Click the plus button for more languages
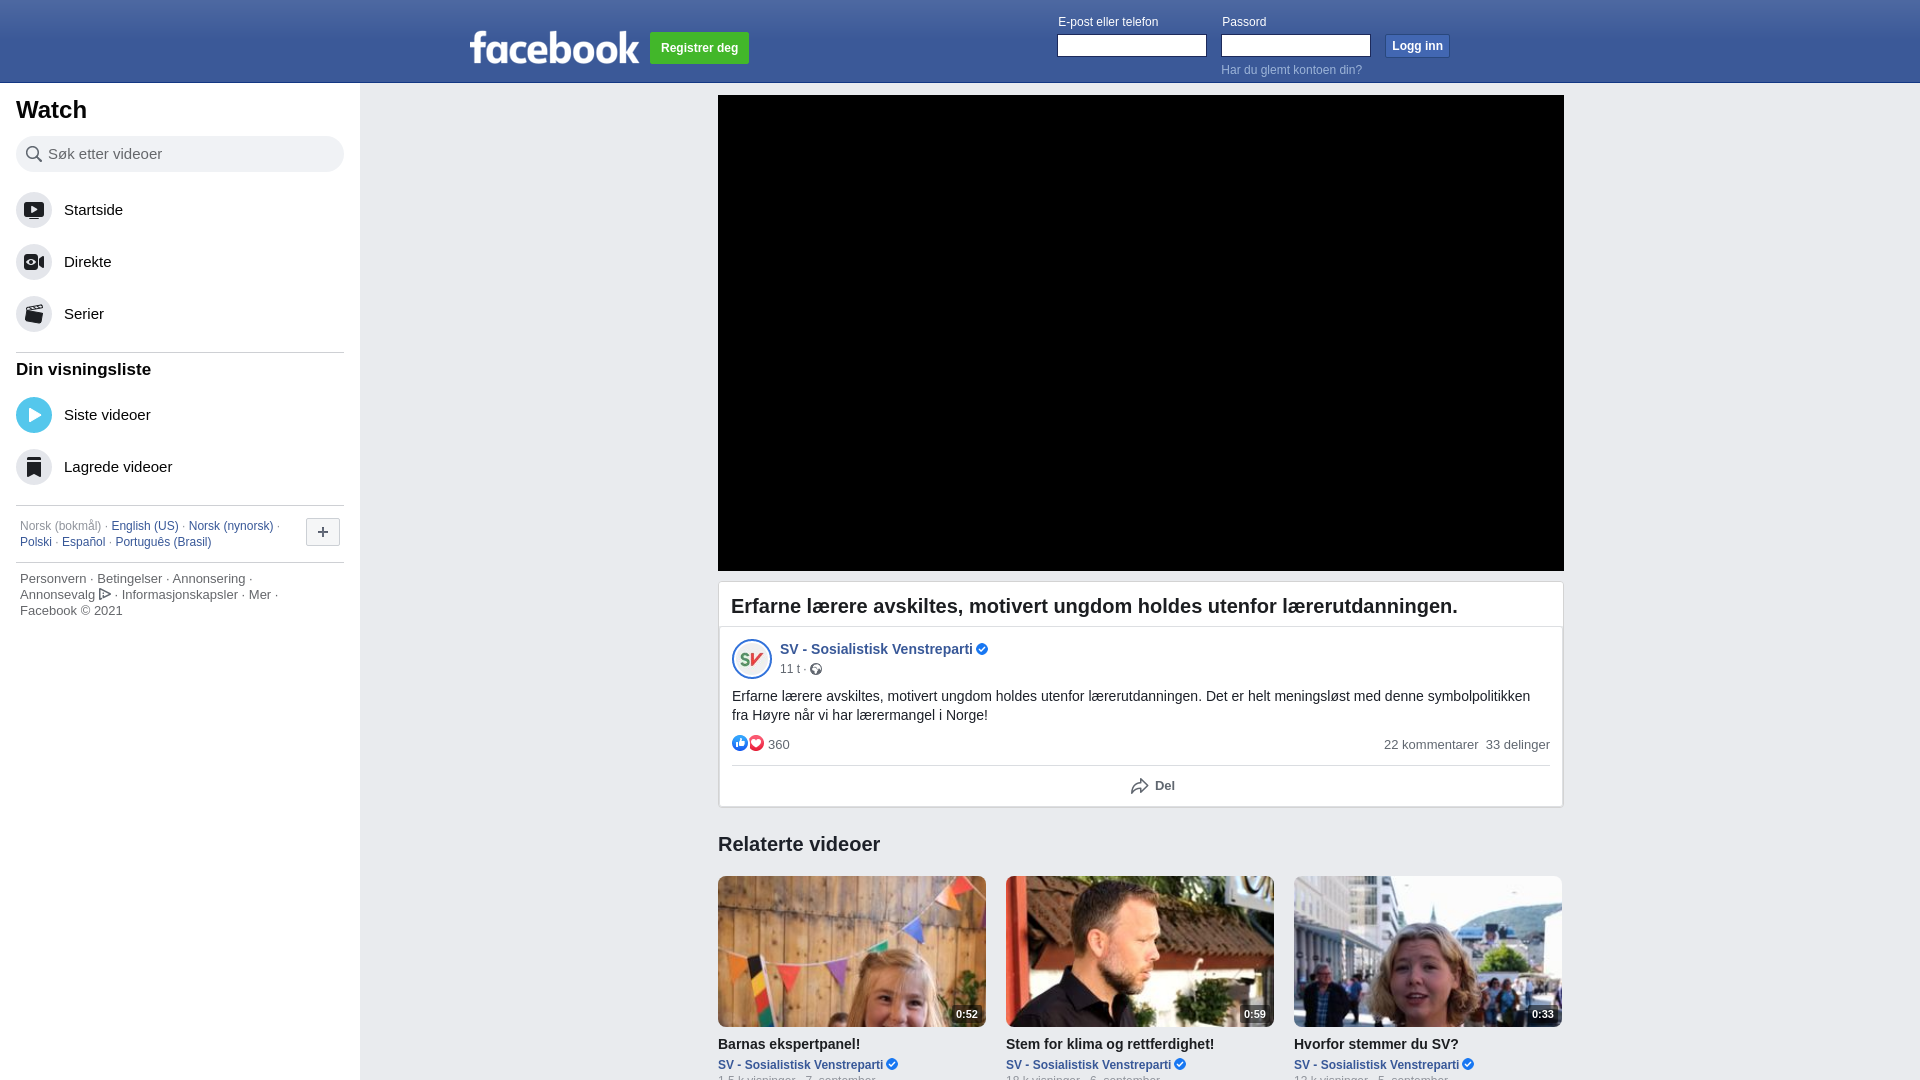This screenshot has width=1920, height=1080. pos(323,532)
